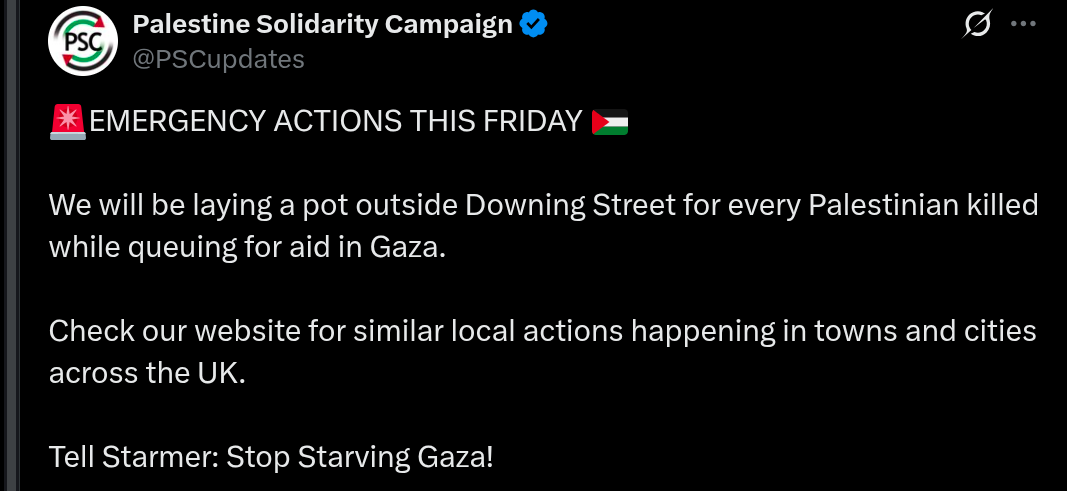Click the Palestinian flag emoji
This screenshot has height=491, width=1067.
point(610,122)
